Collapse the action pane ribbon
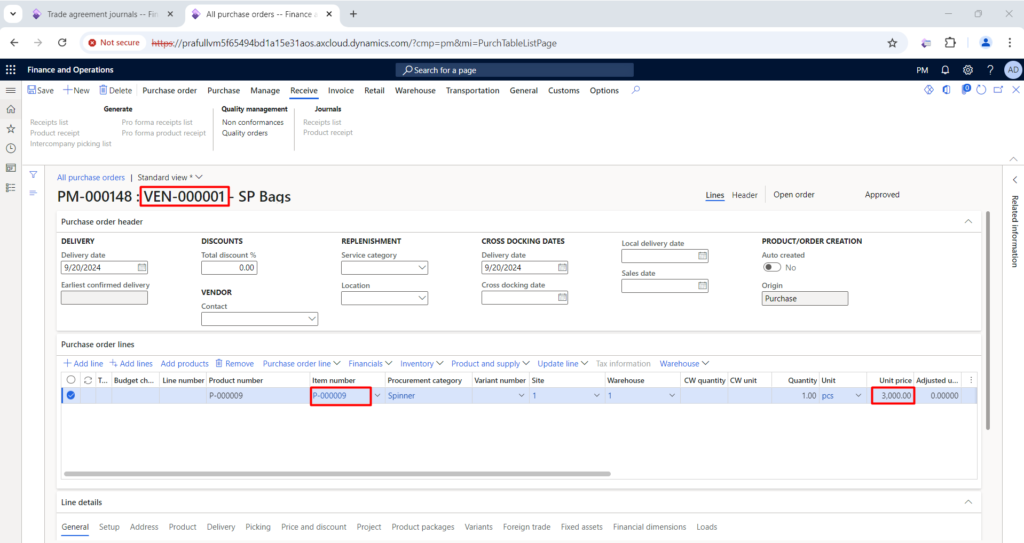Viewport: 1024px width, 543px height. pos(1013,159)
